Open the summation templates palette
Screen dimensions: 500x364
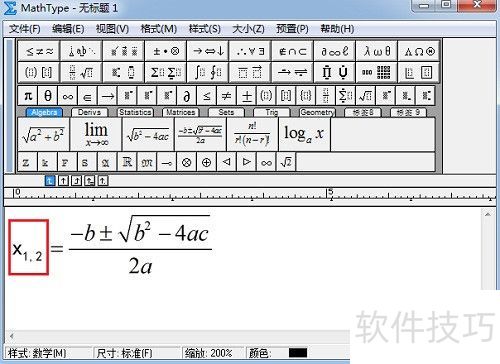(166, 72)
